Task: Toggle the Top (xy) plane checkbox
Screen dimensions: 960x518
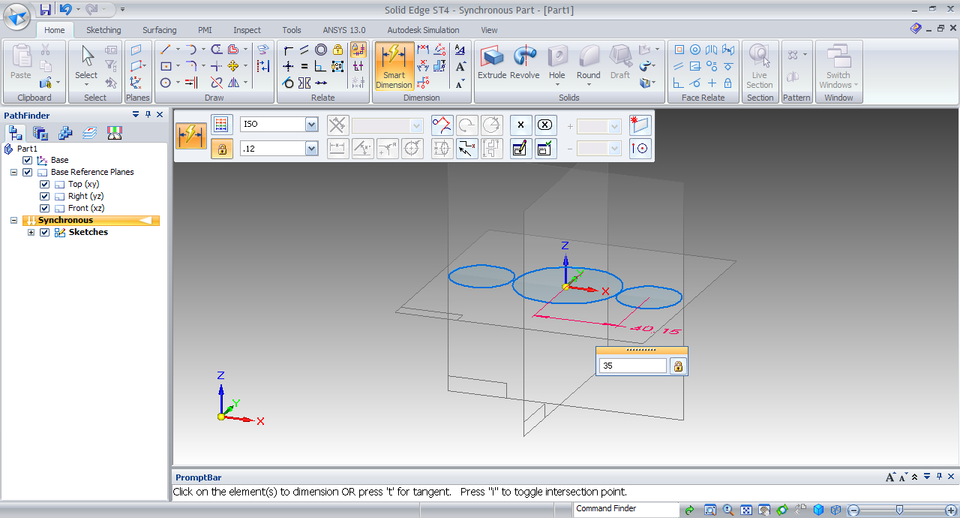Action: (x=44, y=184)
